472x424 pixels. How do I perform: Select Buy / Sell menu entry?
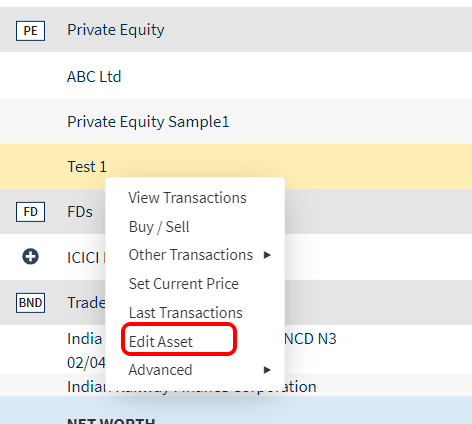[159, 227]
